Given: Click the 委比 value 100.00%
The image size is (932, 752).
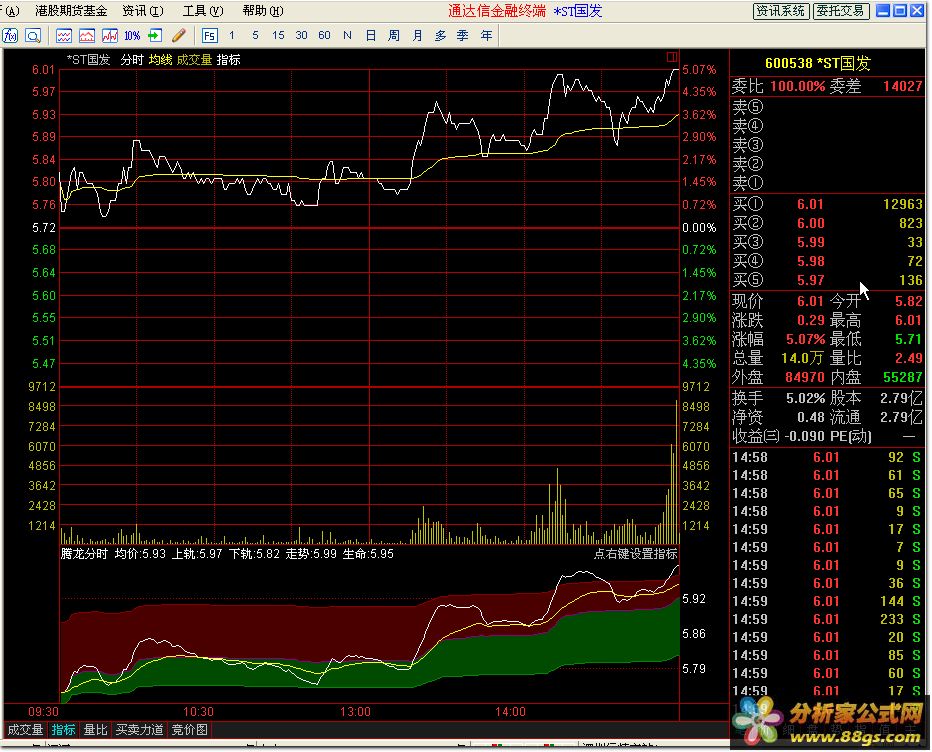Looking at the screenshot, I should [x=798, y=86].
